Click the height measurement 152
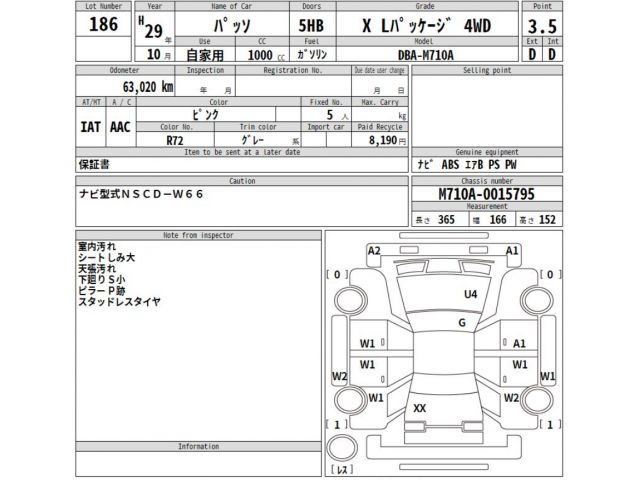The image size is (640, 480). click(x=547, y=220)
